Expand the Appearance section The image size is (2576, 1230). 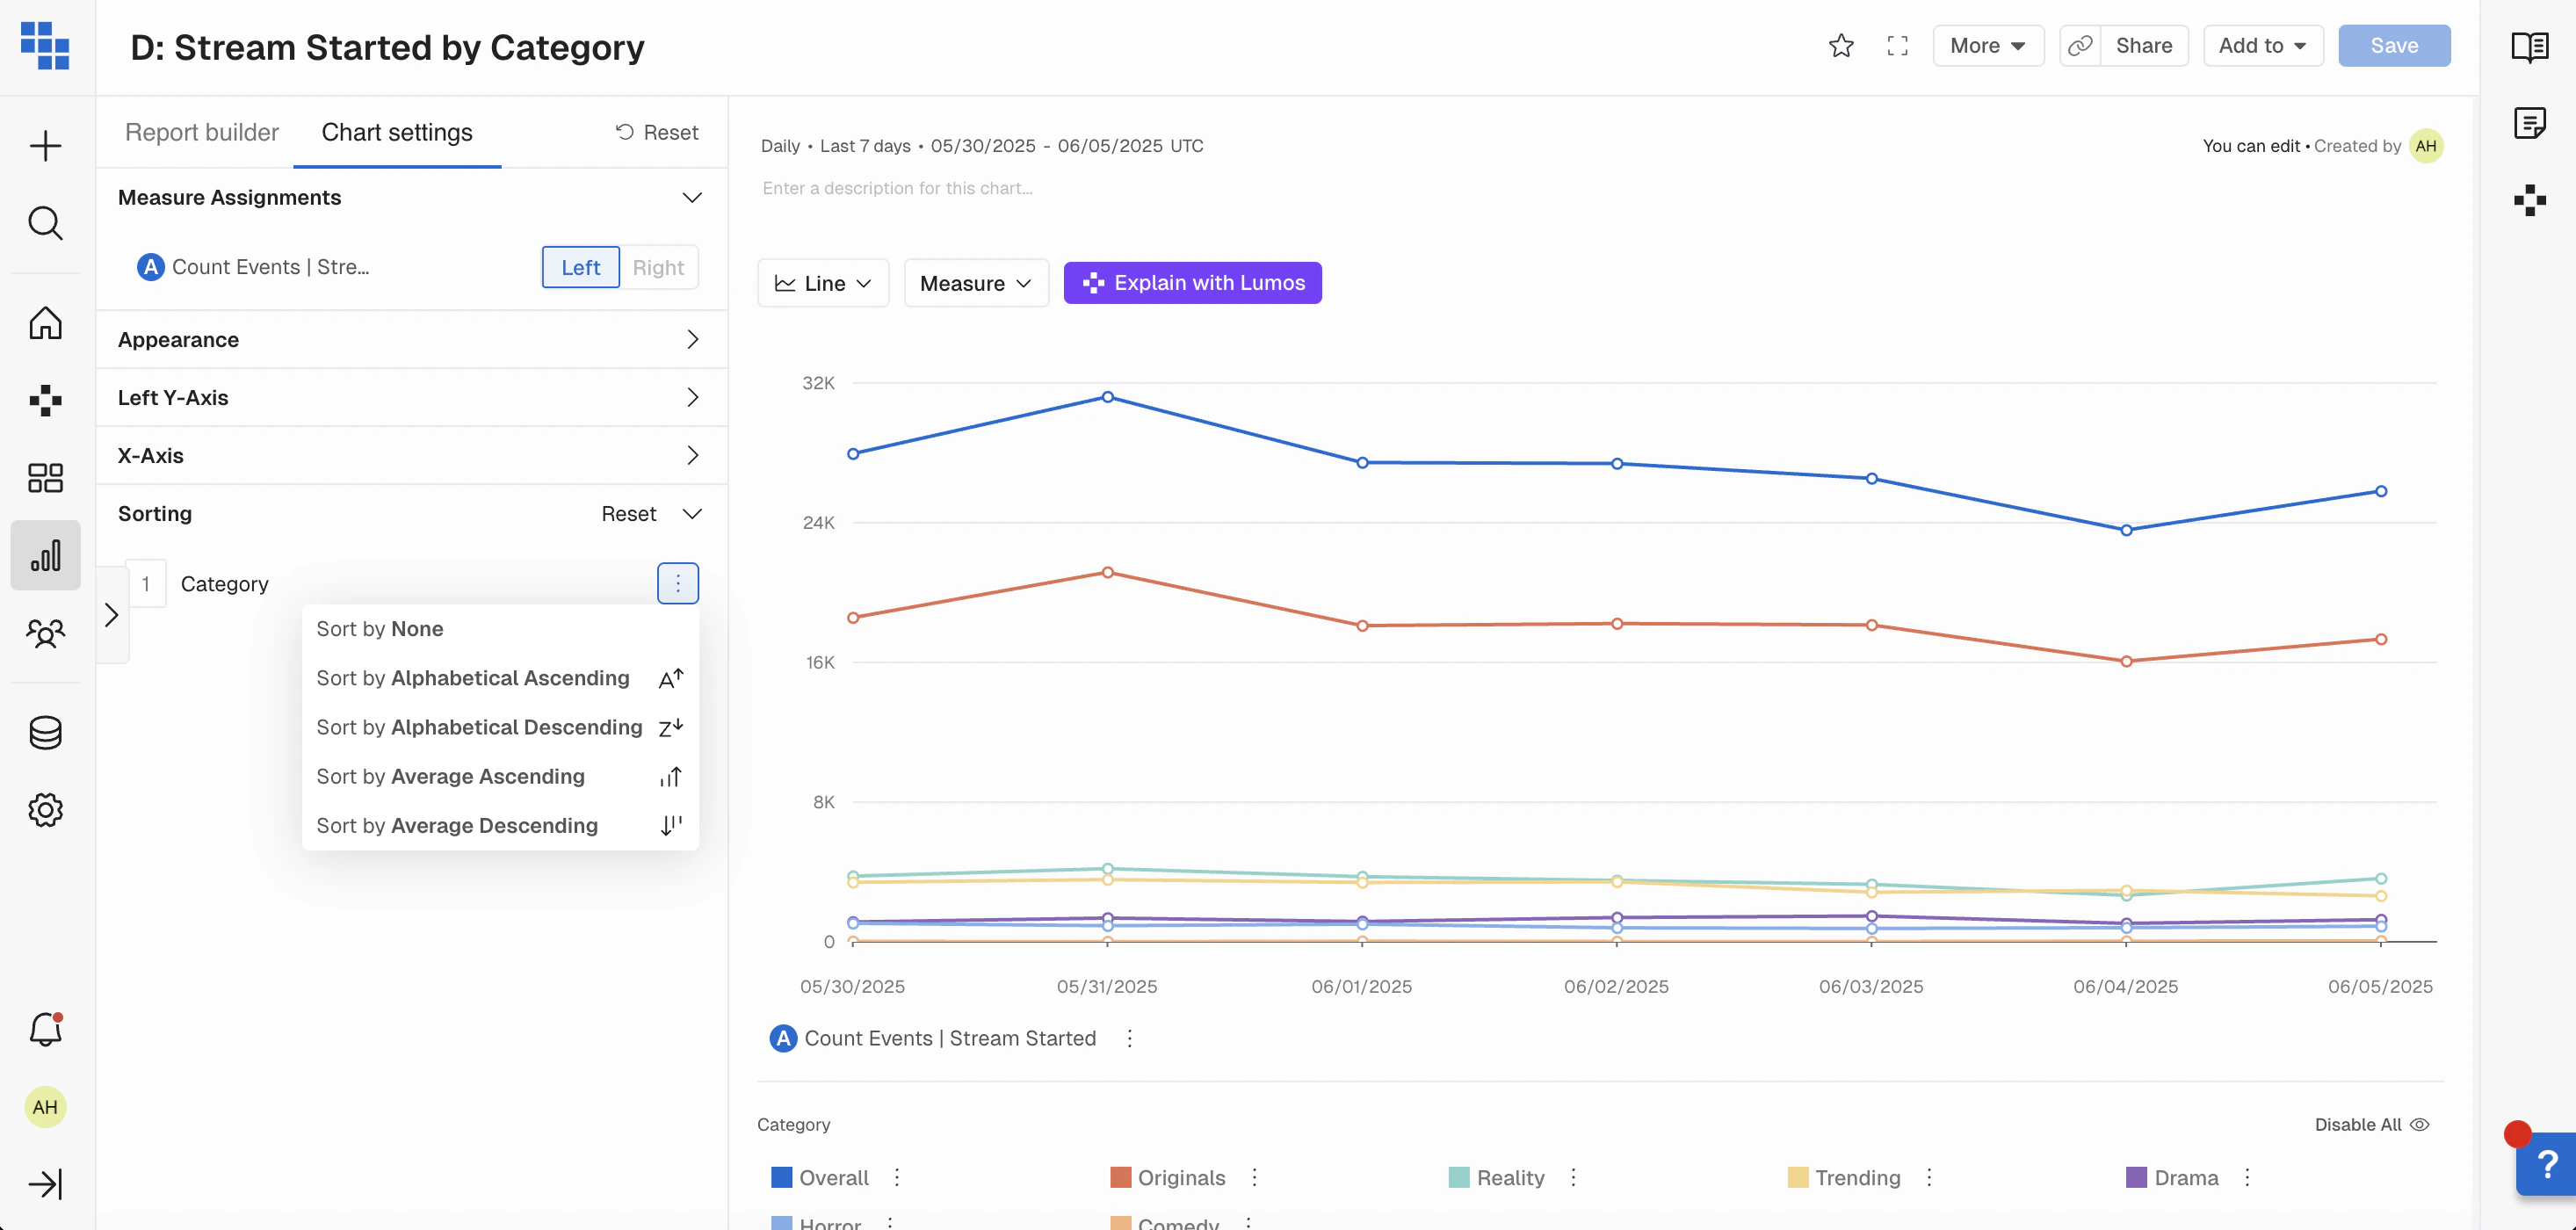click(411, 340)
